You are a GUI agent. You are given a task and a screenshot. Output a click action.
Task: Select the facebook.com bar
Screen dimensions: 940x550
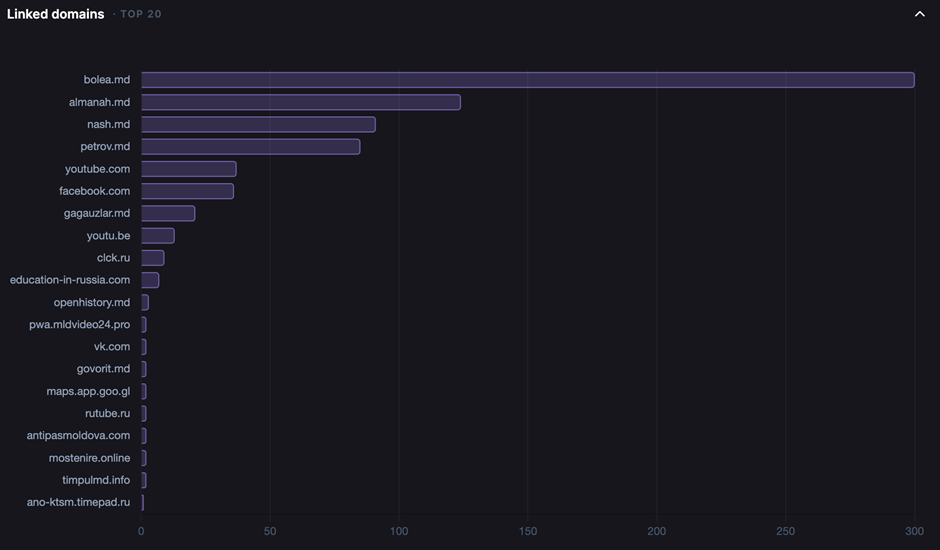[x=187, y=191]
